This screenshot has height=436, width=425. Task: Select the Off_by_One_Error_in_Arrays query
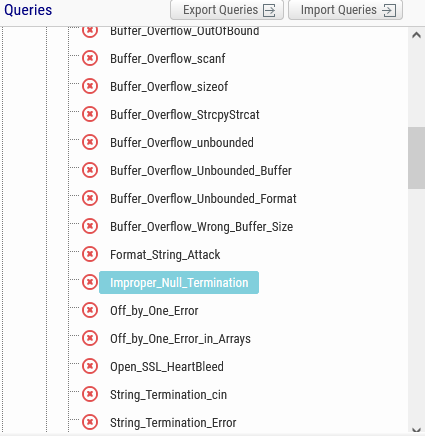click(x=180, y=339)
